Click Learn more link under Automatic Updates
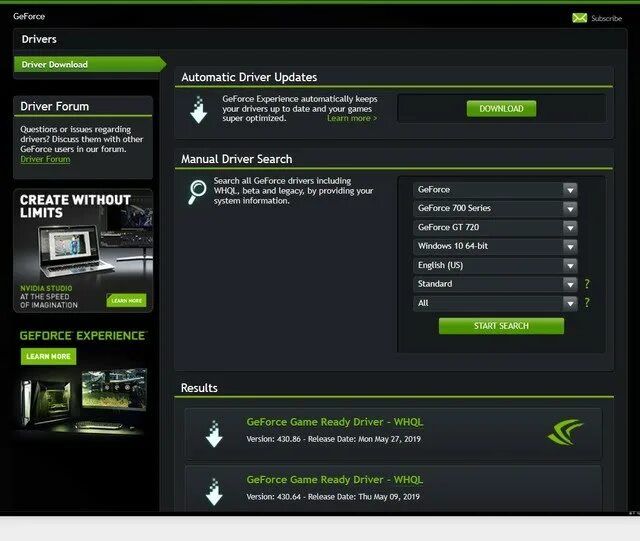This screenshot has width=640, height=541. coord(352,118)
